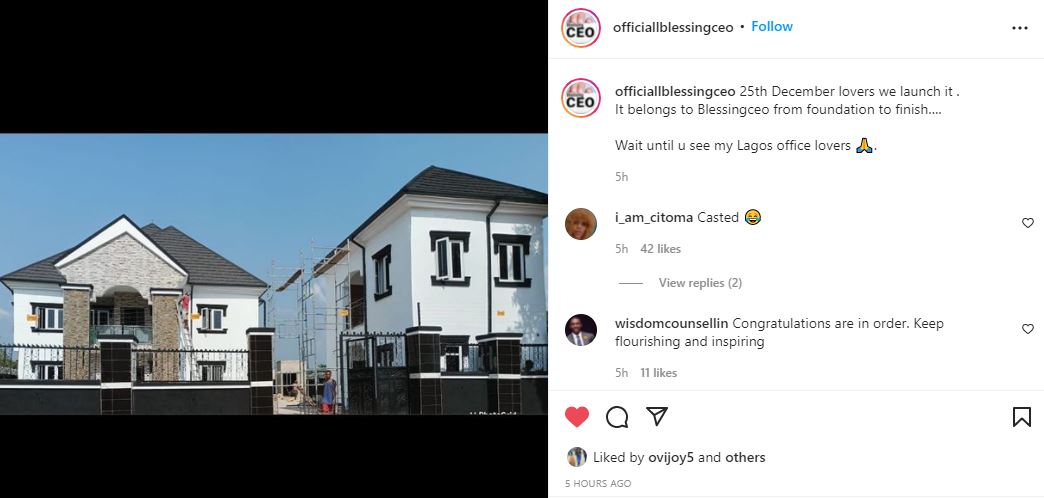Show others who liked the post
The width and height of the screenshot is (1044, 498).
coord(745,457)
